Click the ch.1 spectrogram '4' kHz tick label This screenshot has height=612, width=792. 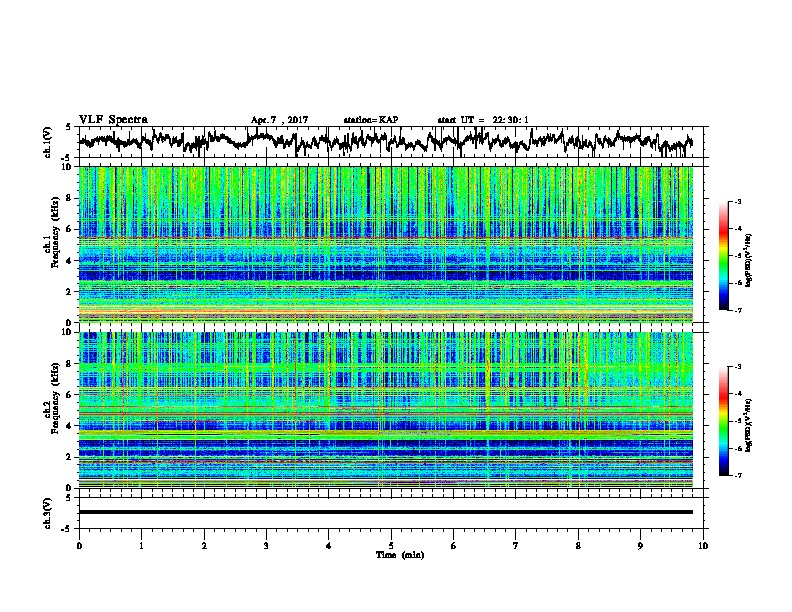(70, 261)
